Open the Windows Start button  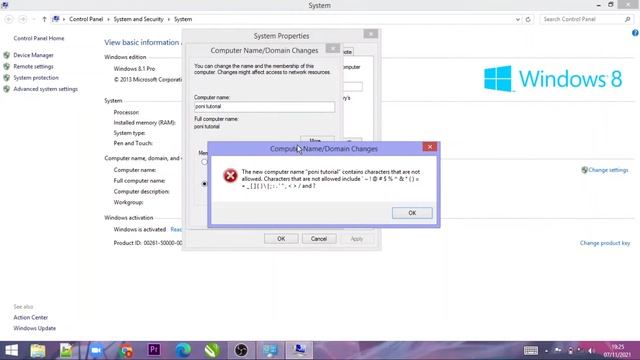(11, 351)
